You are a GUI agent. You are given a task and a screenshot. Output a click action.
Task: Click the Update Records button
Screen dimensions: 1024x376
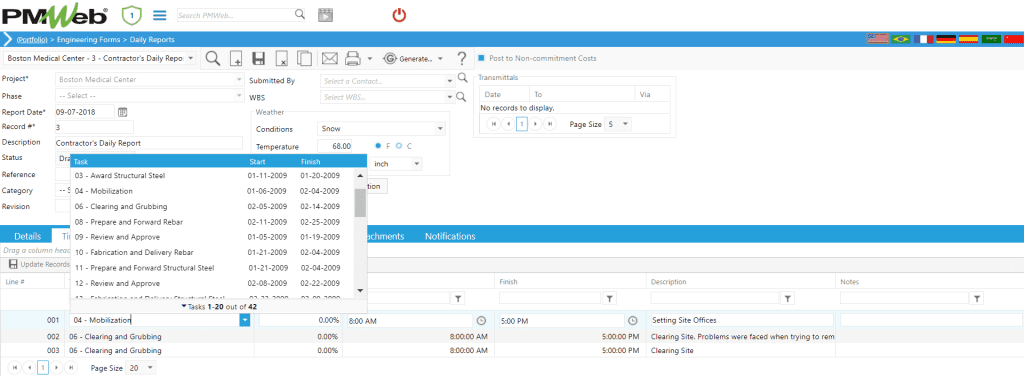(39, 264)
